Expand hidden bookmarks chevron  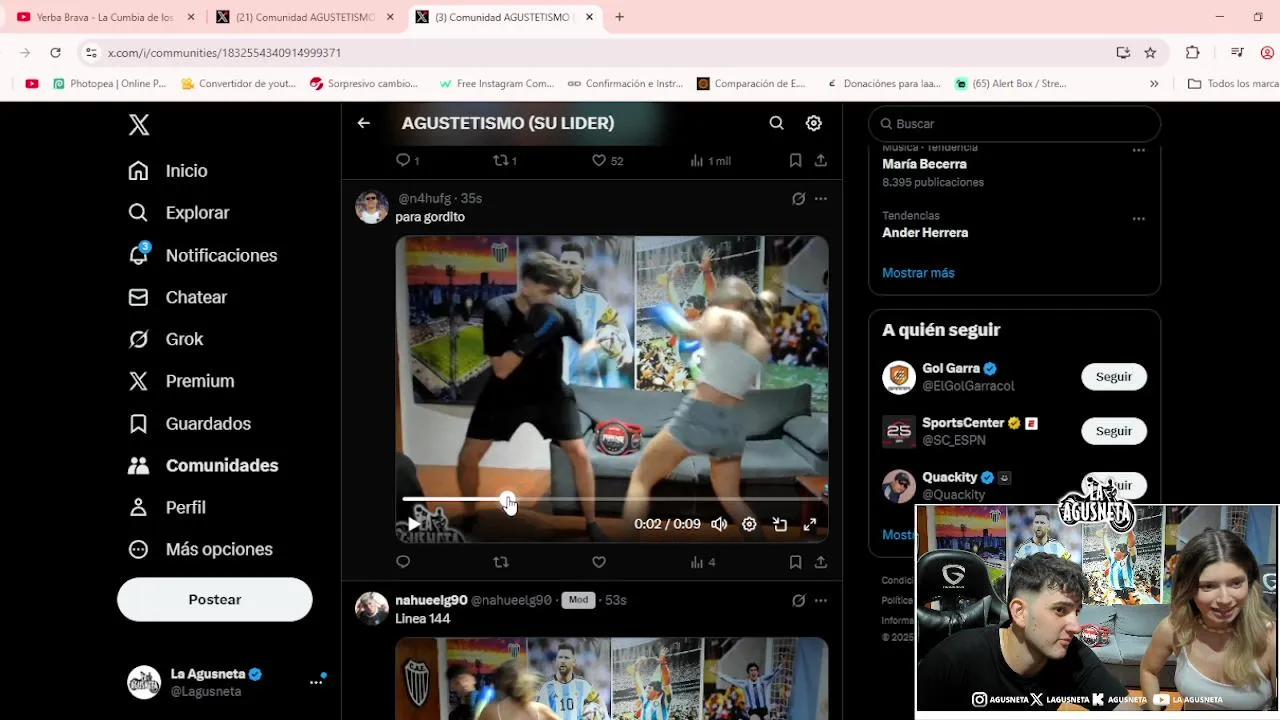point(1154,84)
